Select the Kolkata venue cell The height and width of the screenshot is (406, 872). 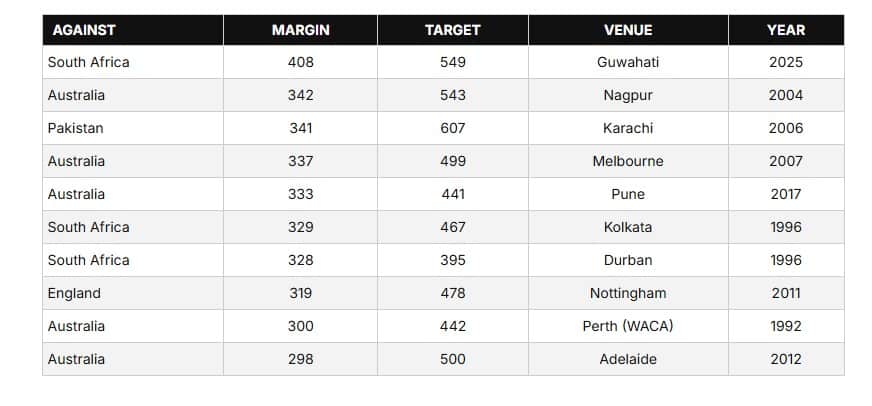point(628,227)
